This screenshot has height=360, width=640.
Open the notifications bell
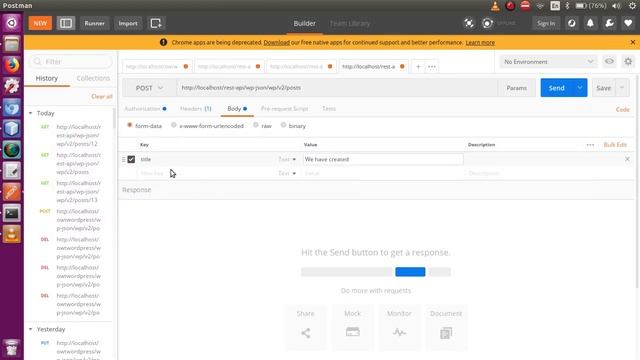click(590, 23)
